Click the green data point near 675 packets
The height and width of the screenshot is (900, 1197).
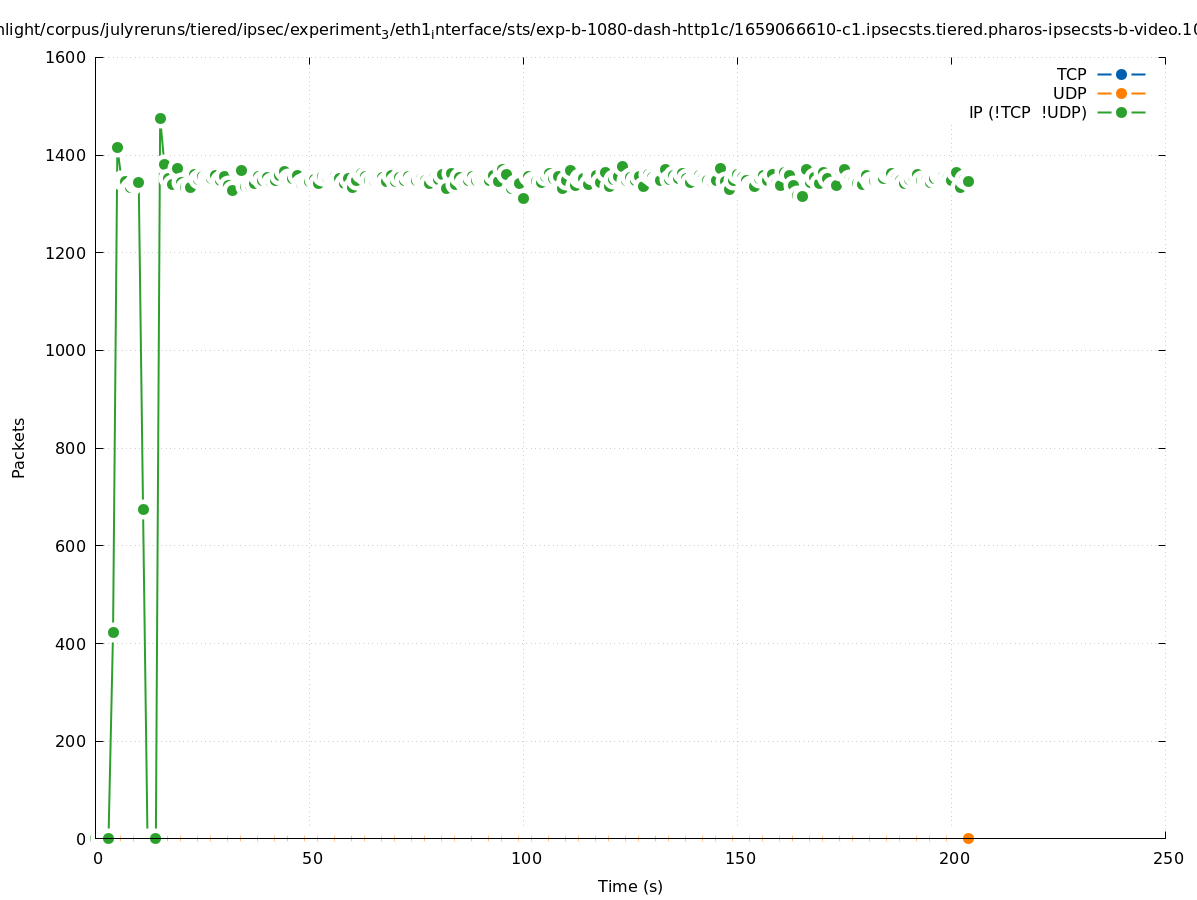click(x=143, y=509)
